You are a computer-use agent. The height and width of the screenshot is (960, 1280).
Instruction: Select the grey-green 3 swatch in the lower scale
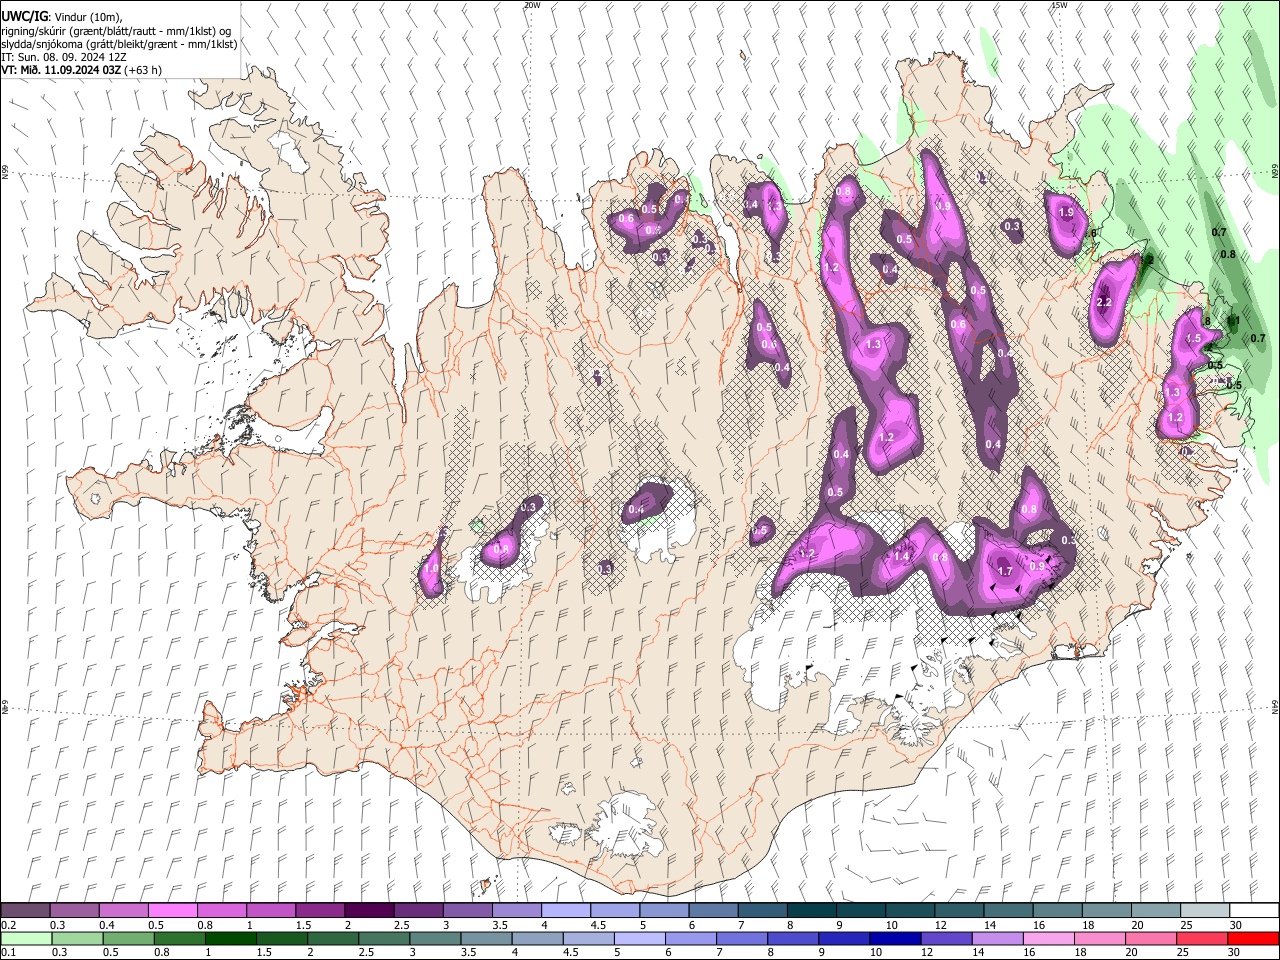click(435, 938)
